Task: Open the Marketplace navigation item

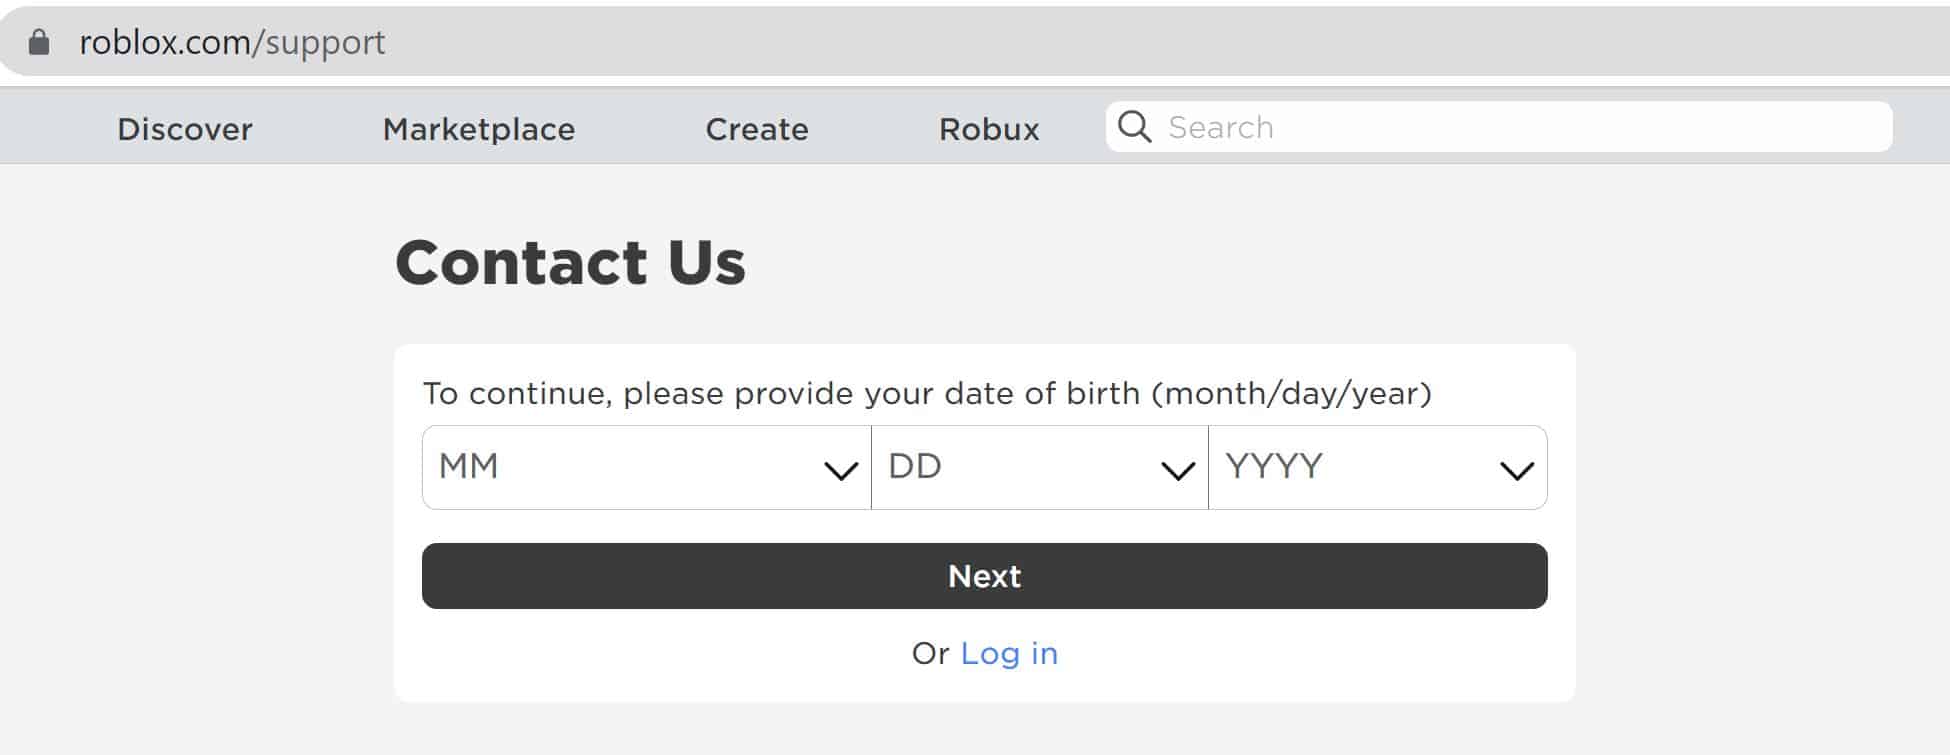Action: tap(479, 129)
